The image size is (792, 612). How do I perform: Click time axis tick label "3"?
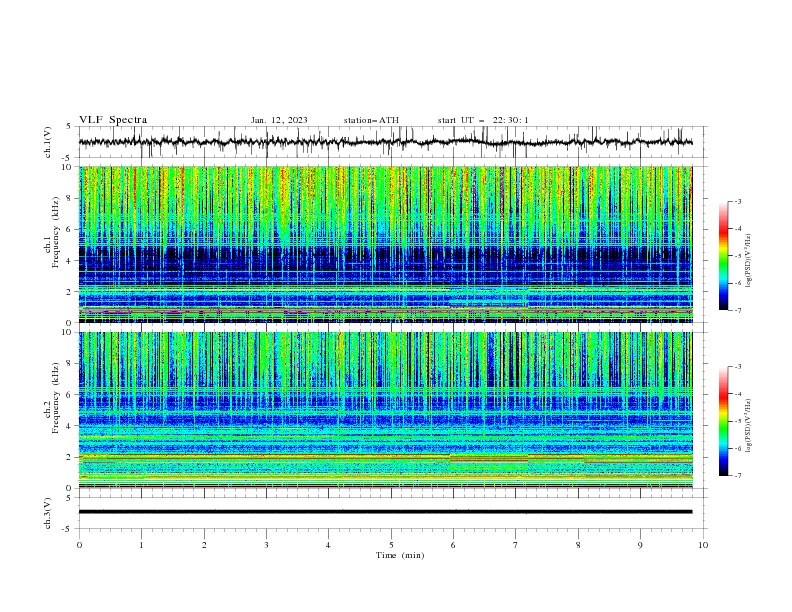pyautogui.click(x=266, y=545)
